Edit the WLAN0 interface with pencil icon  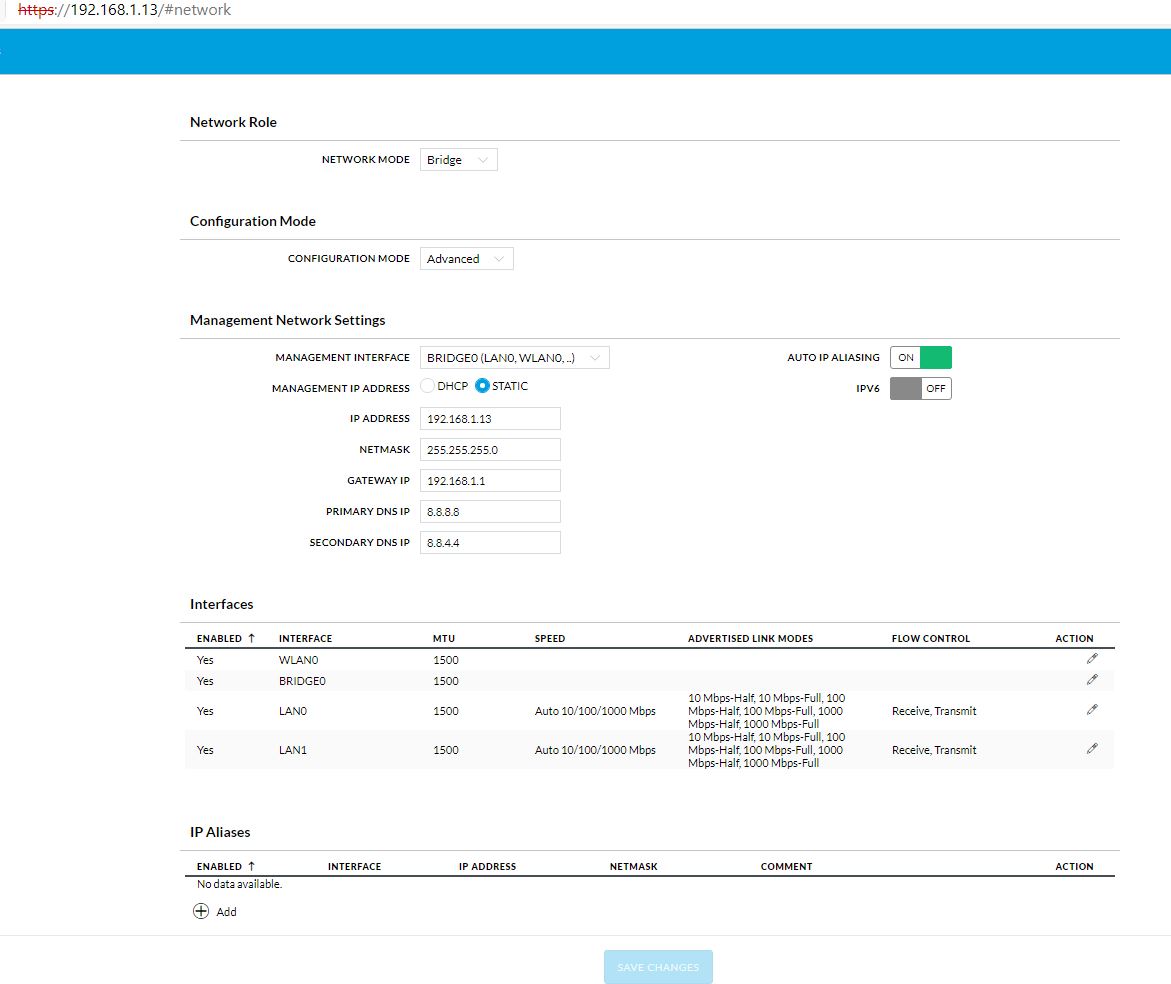tap(1092, 658)
